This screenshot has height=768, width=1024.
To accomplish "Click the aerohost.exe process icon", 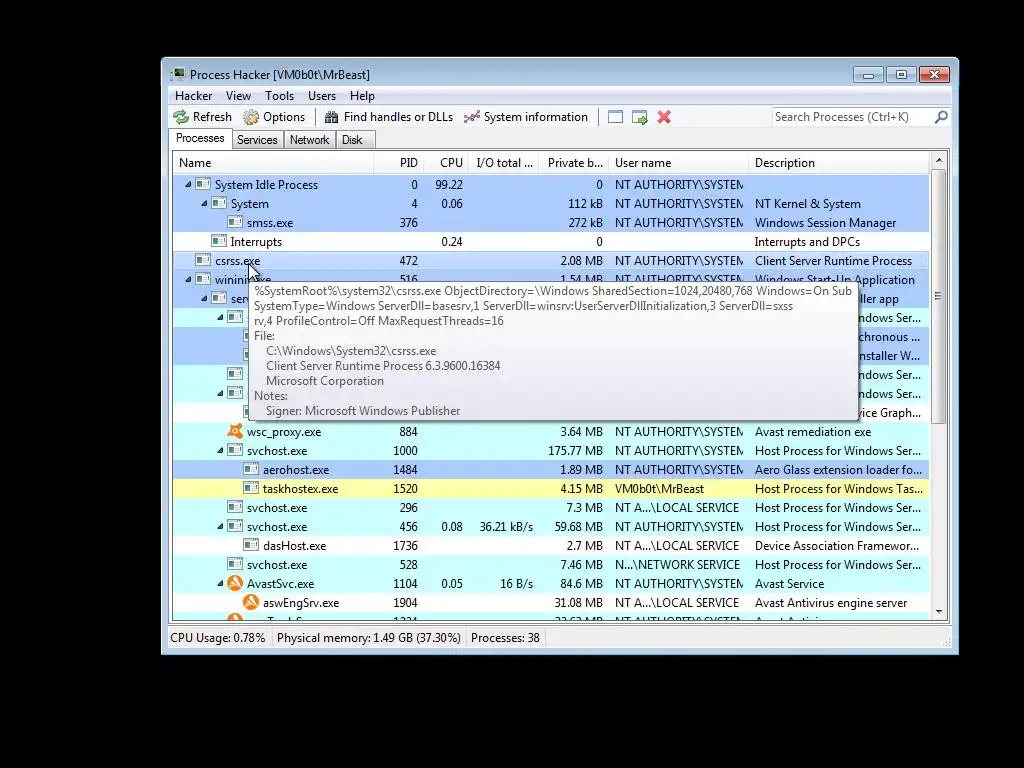I will (x=251, y=469).
